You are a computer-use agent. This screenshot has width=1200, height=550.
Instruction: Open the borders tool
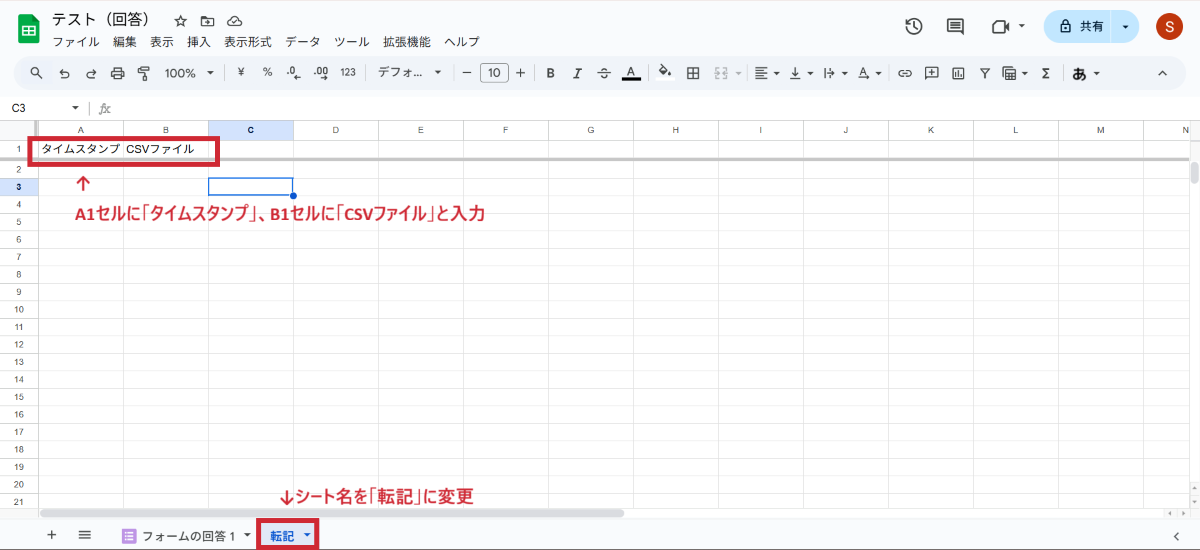(x=692, y=73)
